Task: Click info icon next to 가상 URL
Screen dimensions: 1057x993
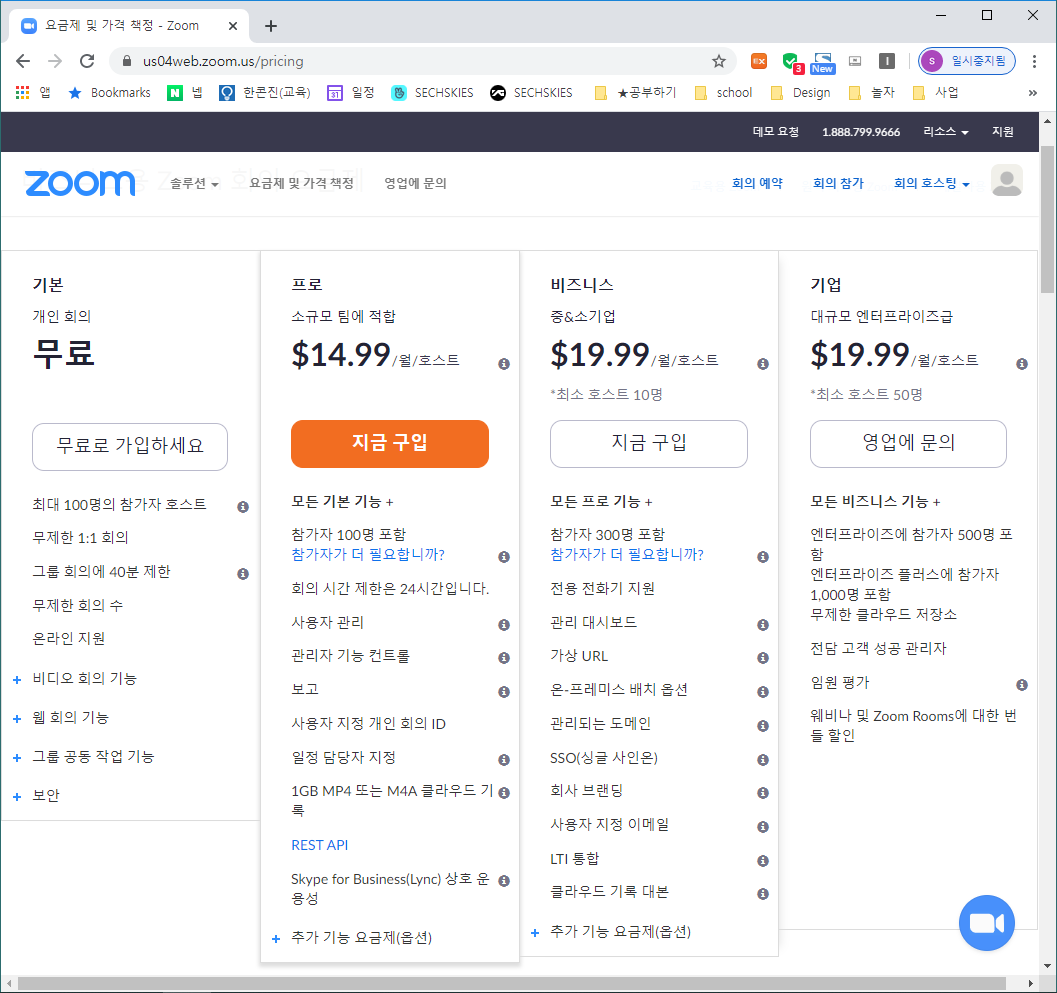Action: (x=762, y=658)
